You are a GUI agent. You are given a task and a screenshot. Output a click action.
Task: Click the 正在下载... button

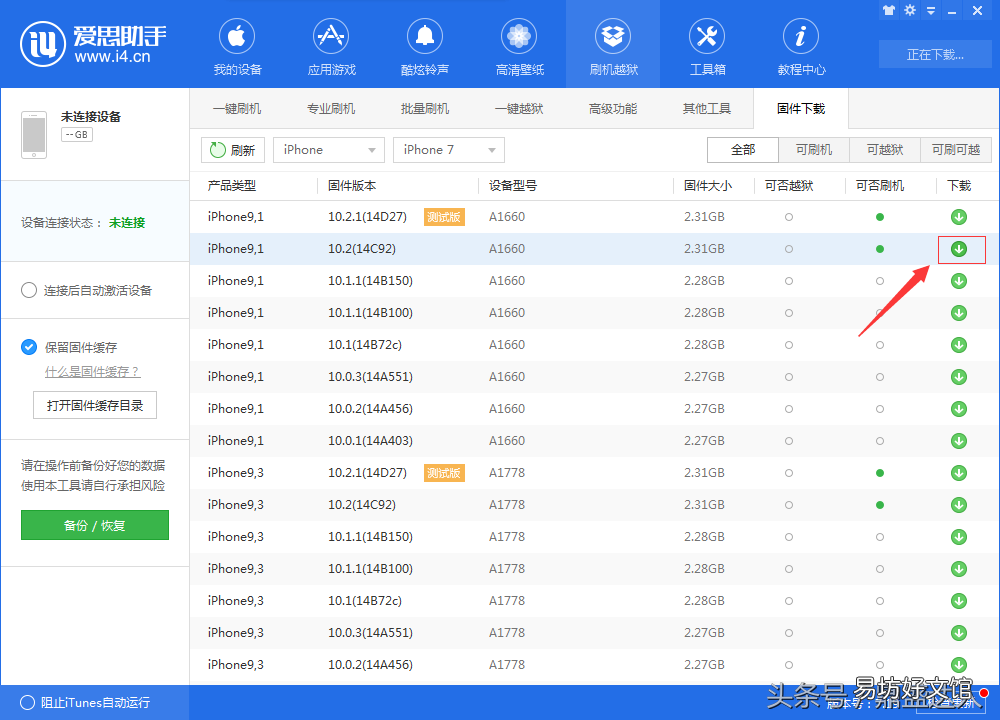click(x=935, y=55)
